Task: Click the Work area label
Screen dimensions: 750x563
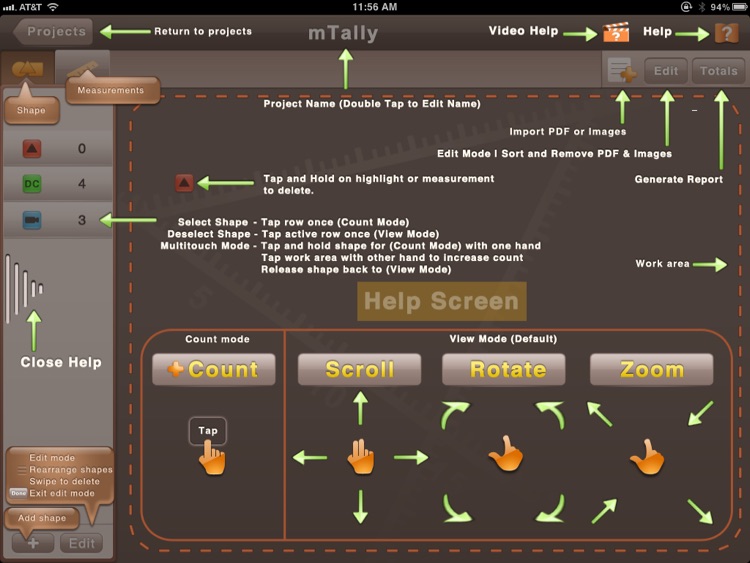Action: (662, 264)
